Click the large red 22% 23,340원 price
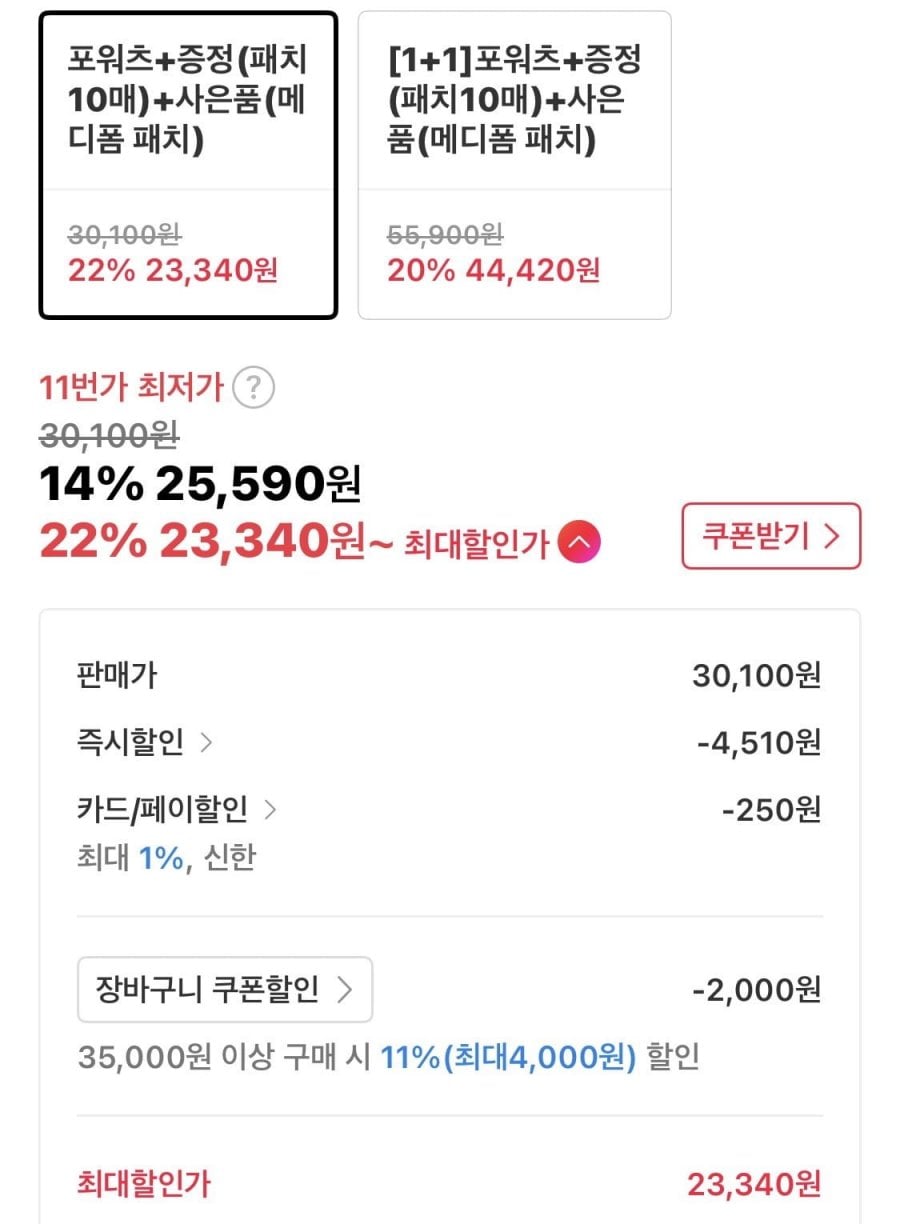Image resolution: width=900 pixels, height=1224 pixels. tap(202, 542)
